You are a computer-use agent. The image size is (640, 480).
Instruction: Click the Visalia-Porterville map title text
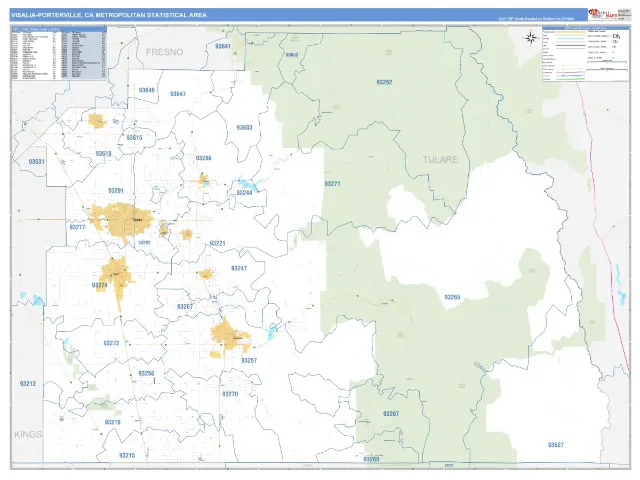109,15
